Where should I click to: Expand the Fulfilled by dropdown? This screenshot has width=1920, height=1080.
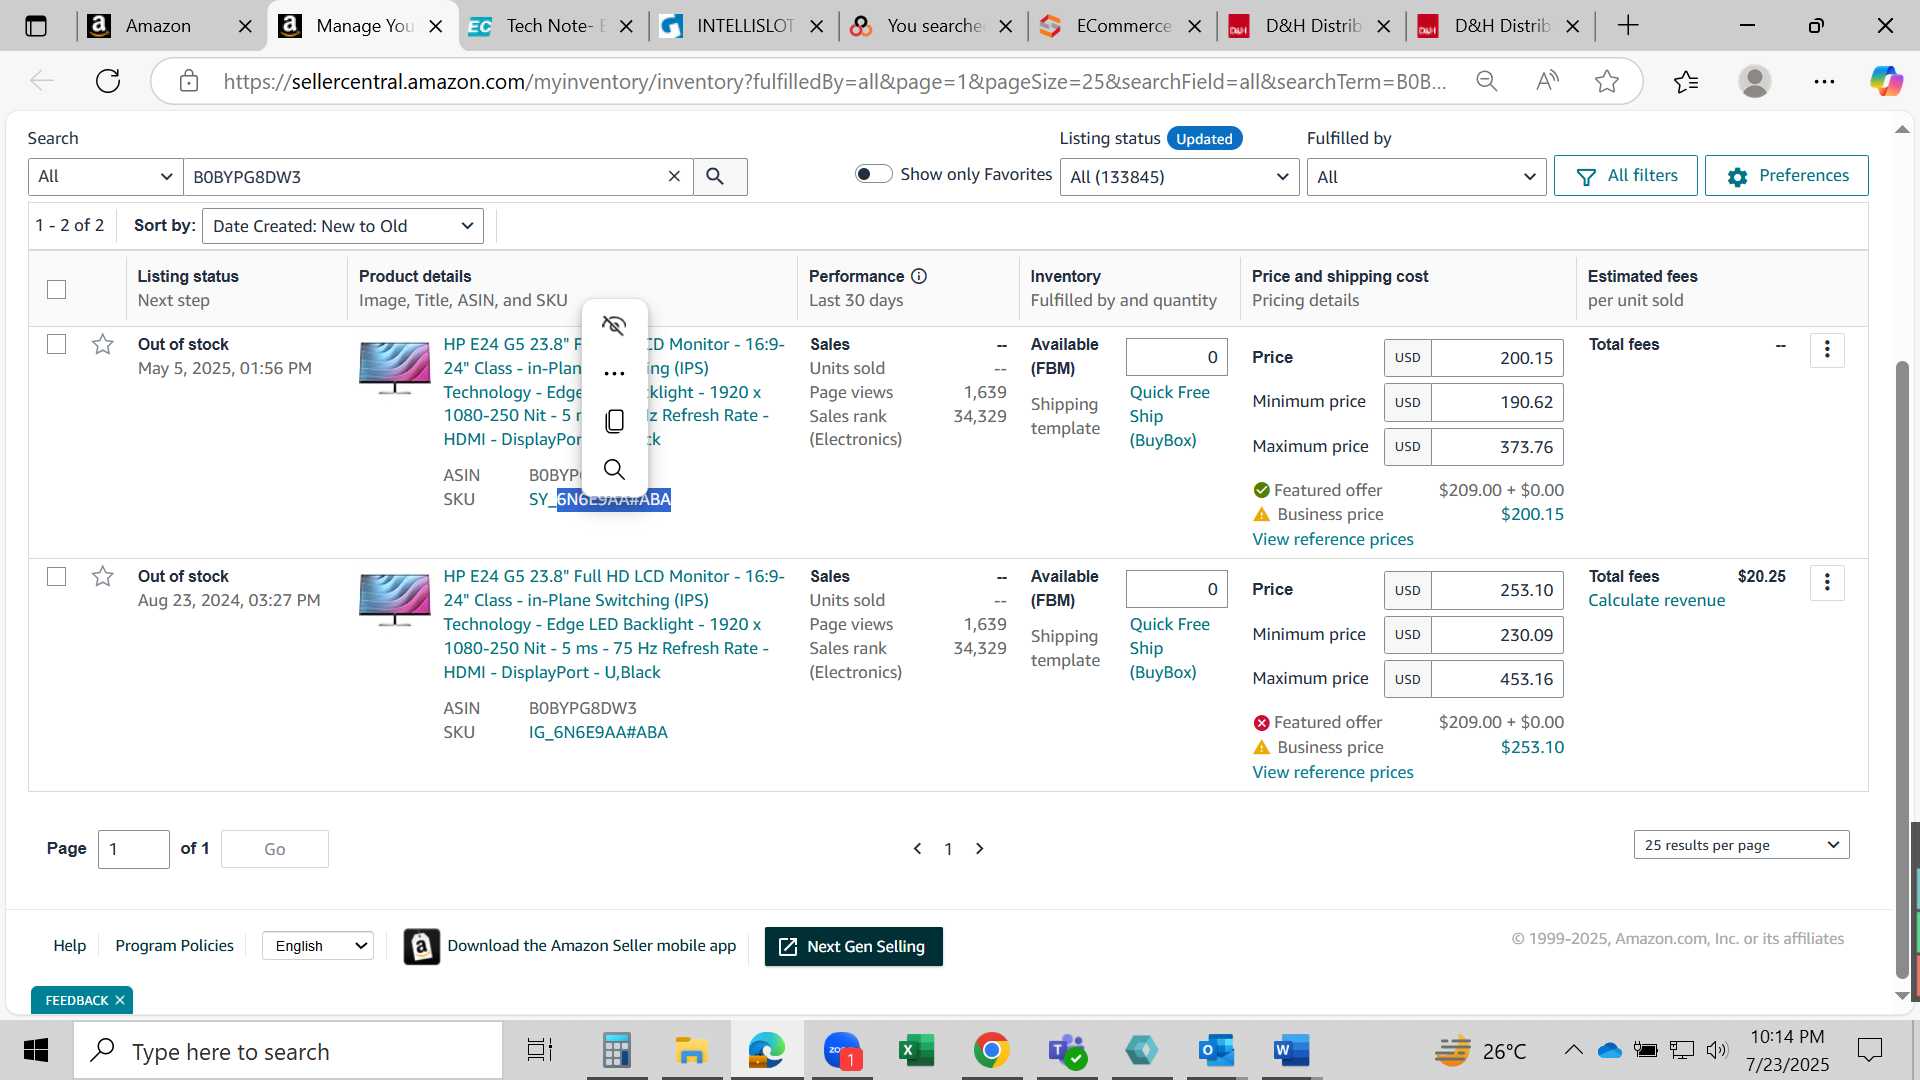[x=1426, y=177]
